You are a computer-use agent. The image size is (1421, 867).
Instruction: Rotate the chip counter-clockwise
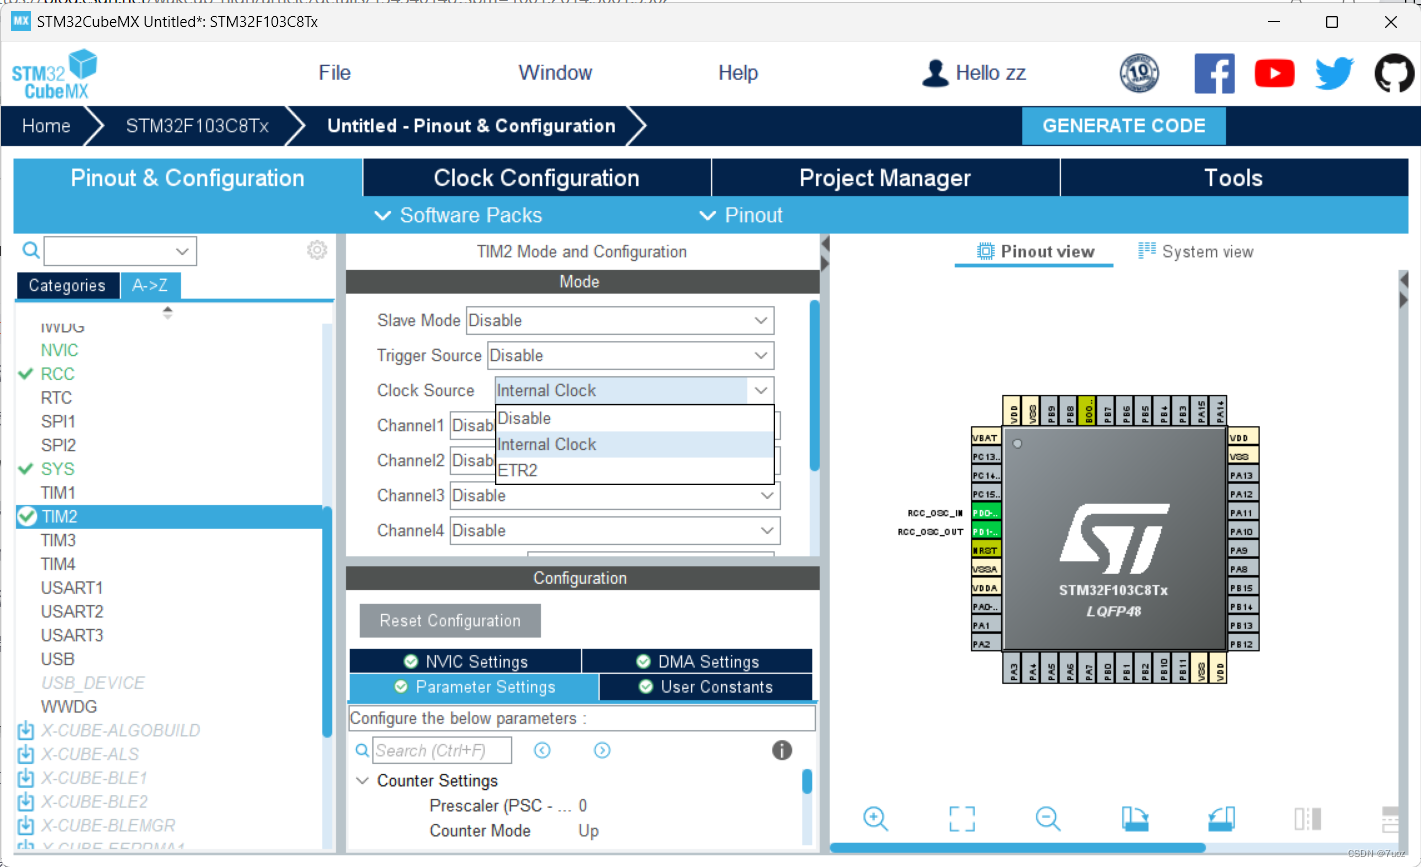(x=1221, y=818)
